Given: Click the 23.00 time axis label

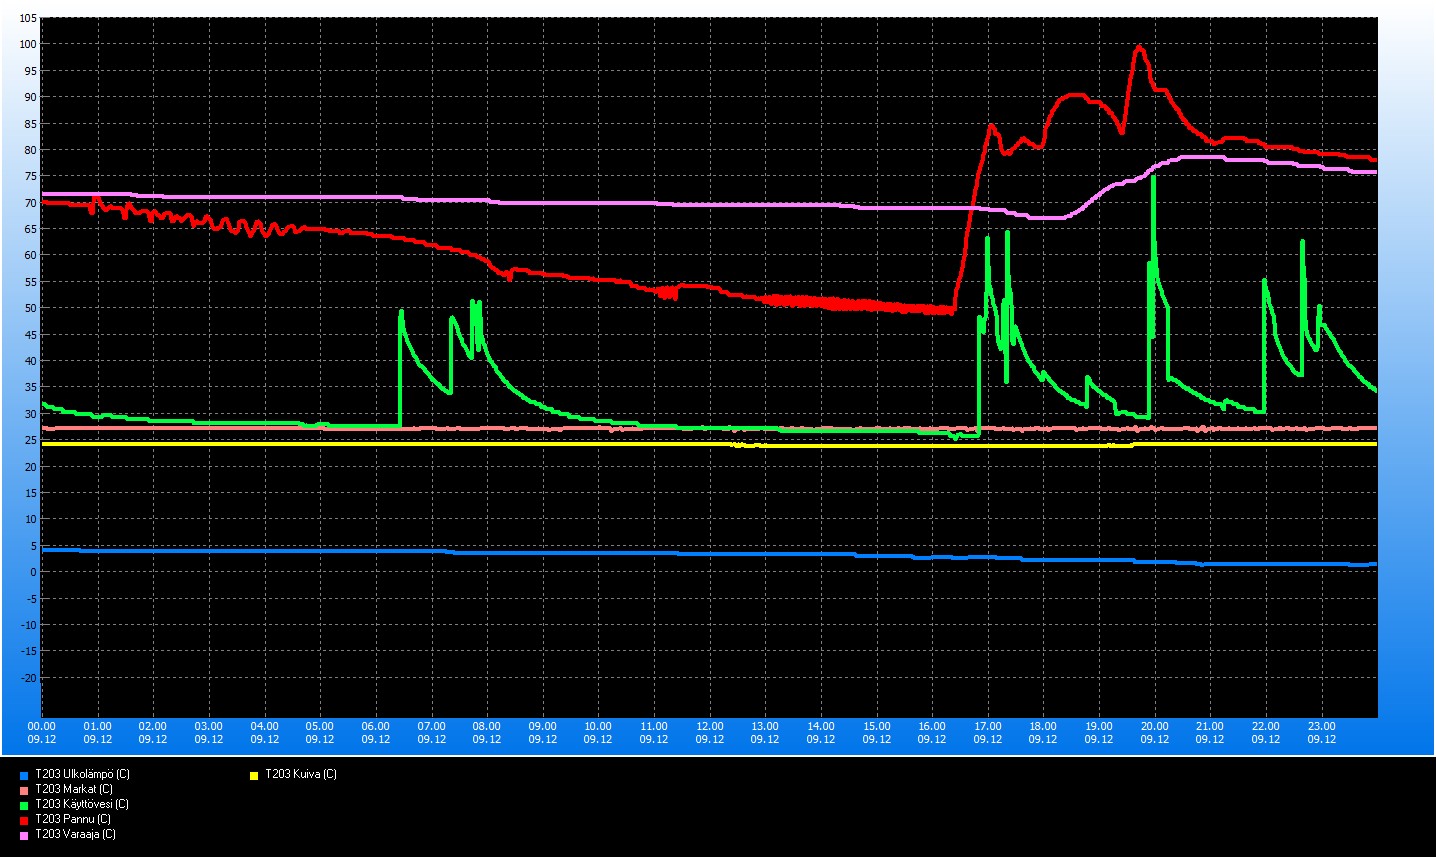Looking at the screenshot, I should [x=1322, y=726].
